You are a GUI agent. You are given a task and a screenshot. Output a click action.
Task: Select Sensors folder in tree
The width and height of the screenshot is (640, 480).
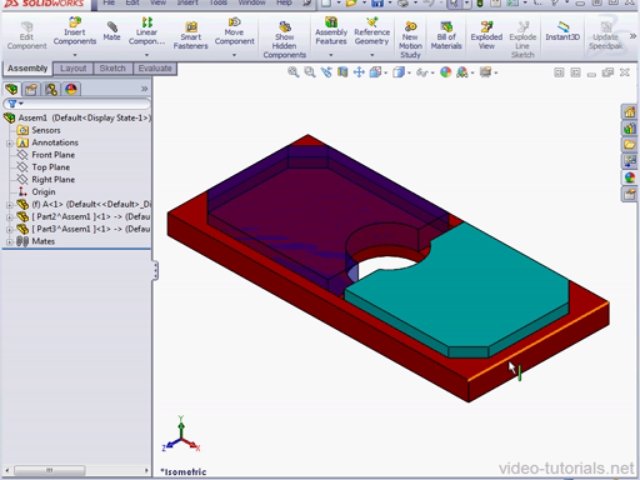point(38,130)
